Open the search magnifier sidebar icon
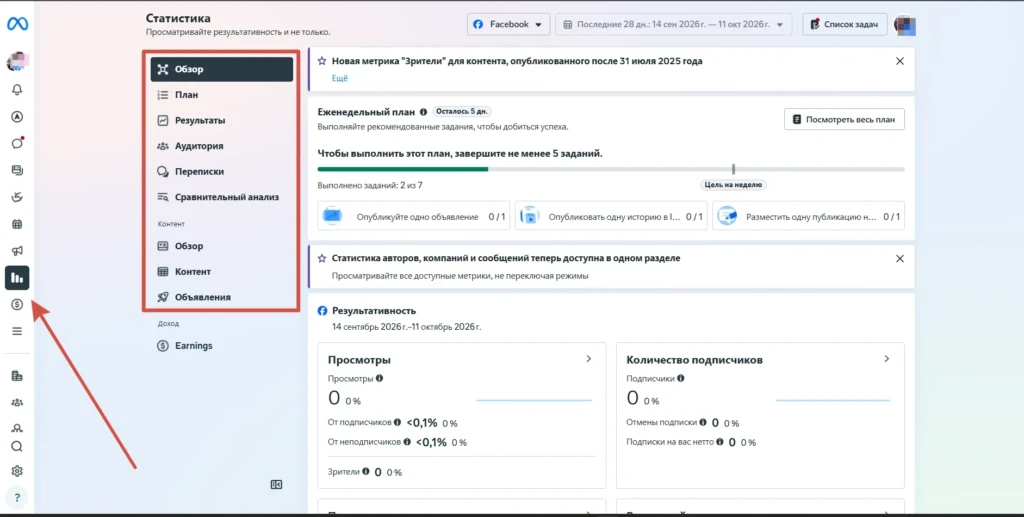This screenshot has width=1024, height=517. [x=17, y=446]
